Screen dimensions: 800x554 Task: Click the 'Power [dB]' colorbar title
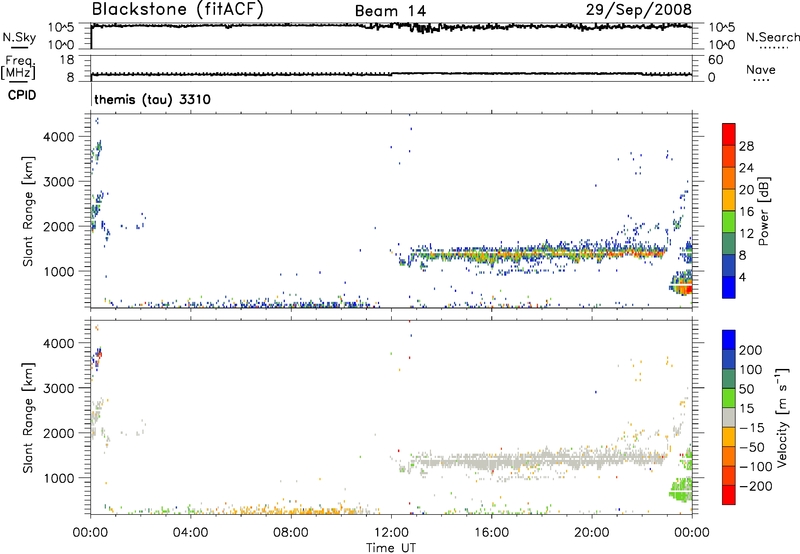tap(764, 211)
